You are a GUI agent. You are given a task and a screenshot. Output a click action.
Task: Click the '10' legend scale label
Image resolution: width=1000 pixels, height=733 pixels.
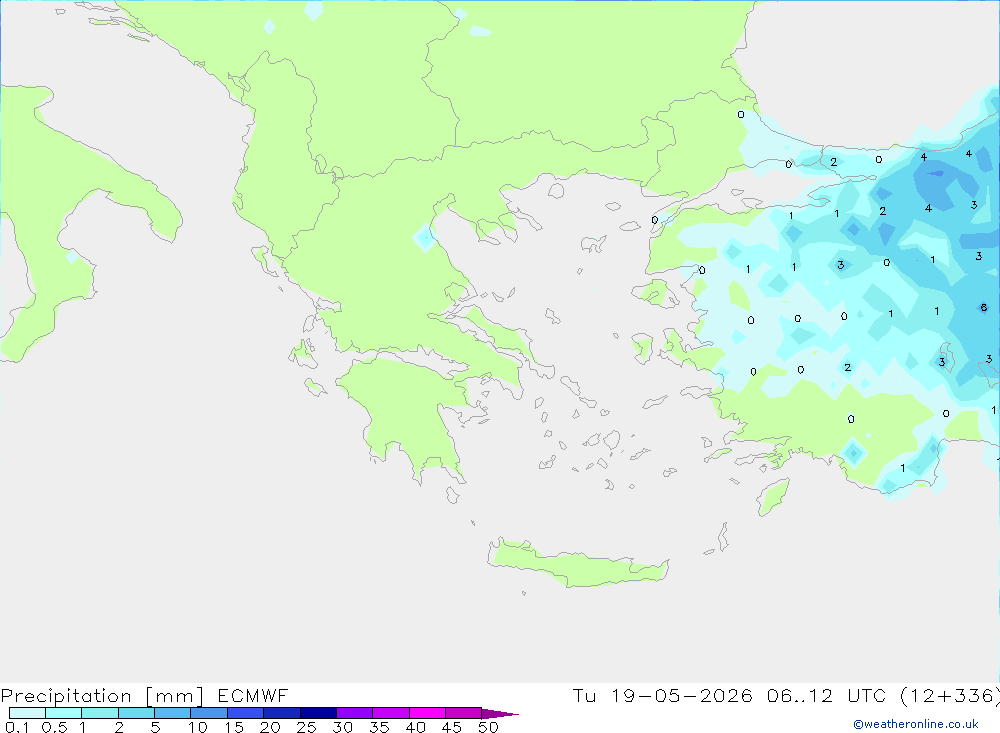(x=198, y=727)
